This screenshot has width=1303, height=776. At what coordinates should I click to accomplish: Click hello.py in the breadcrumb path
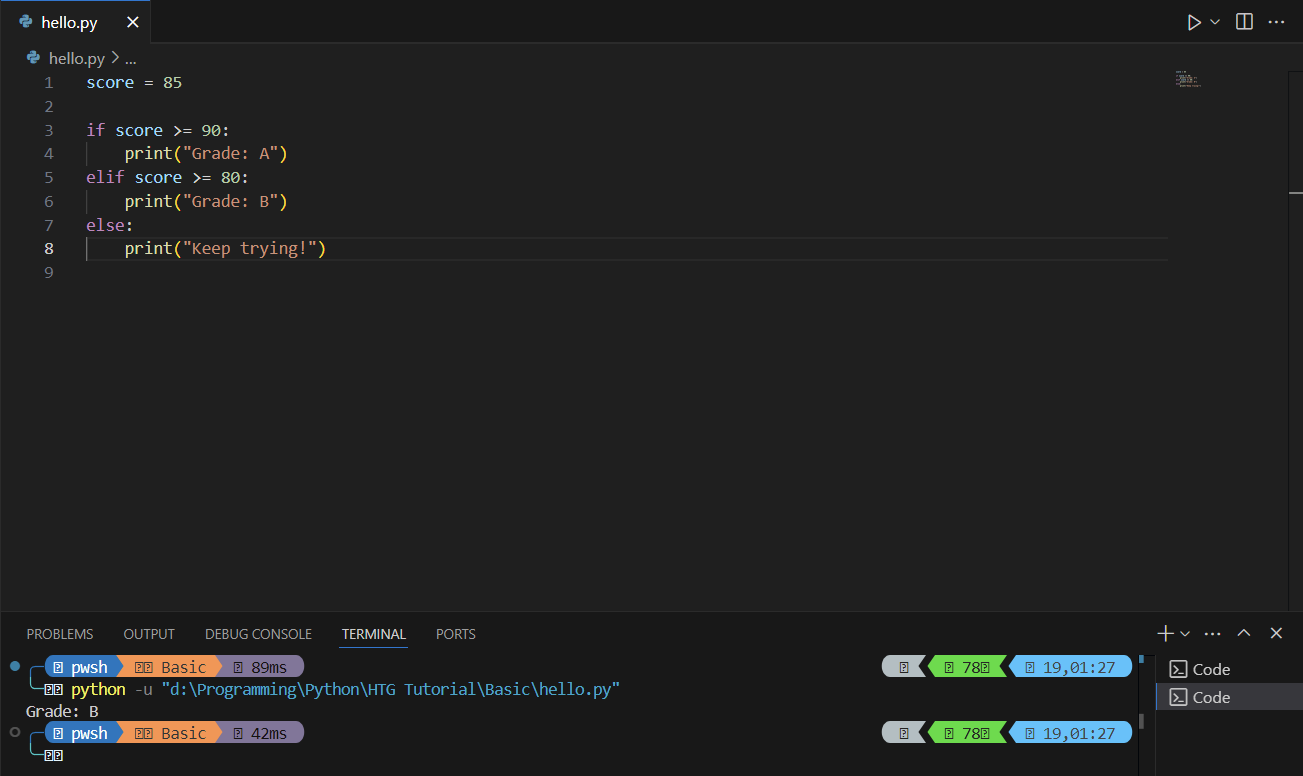pos(76,59)
